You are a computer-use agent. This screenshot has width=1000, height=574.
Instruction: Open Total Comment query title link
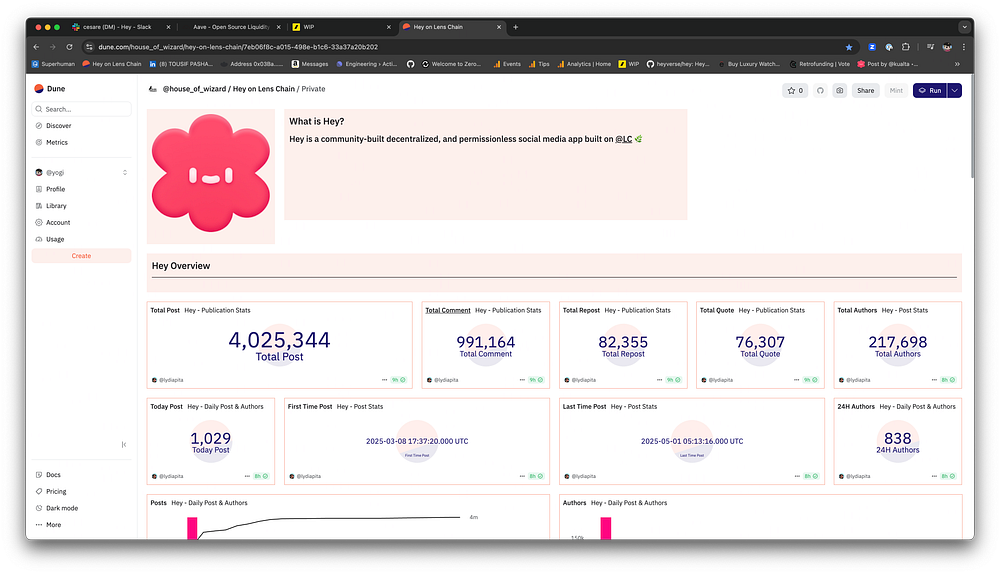click(448, 310)
